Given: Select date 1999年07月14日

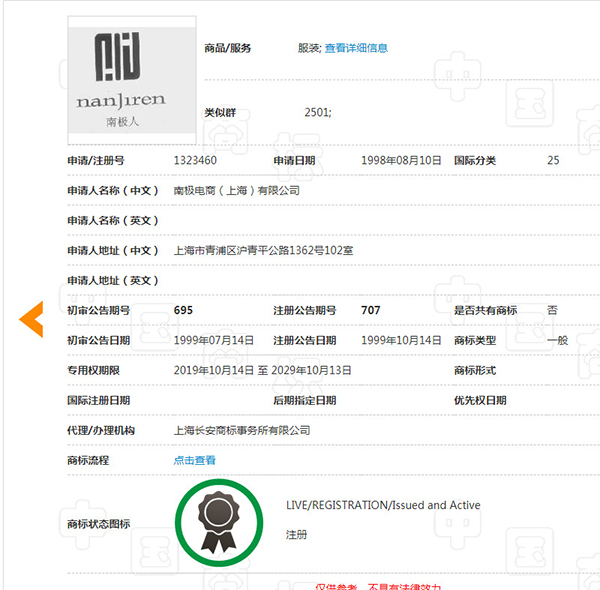Looking at the screenshot, I should pyautogui.click(x=214, y=340).
